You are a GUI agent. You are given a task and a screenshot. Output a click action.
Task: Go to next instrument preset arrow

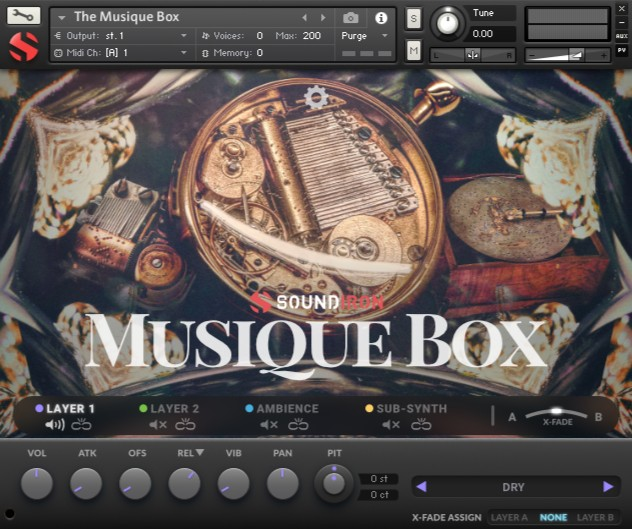coord(323,17)
